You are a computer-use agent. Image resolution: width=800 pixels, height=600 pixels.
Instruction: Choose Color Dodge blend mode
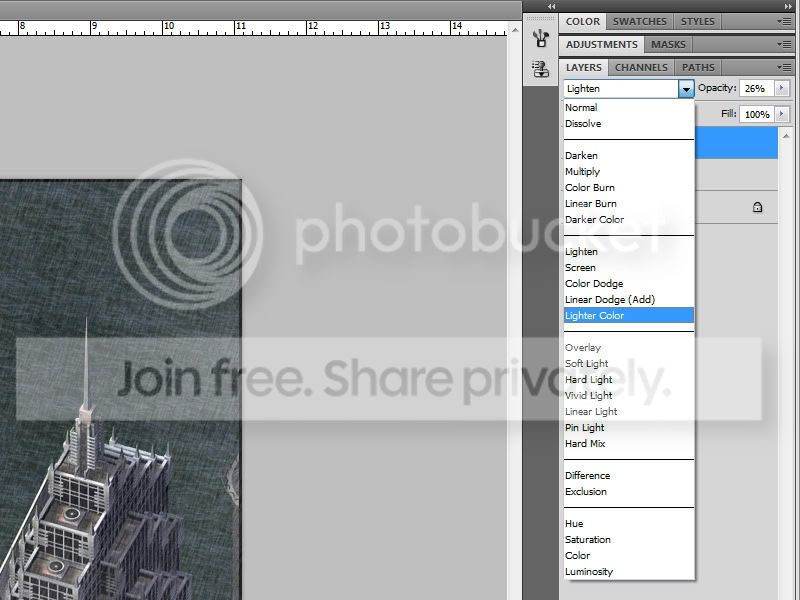point(629,284)
